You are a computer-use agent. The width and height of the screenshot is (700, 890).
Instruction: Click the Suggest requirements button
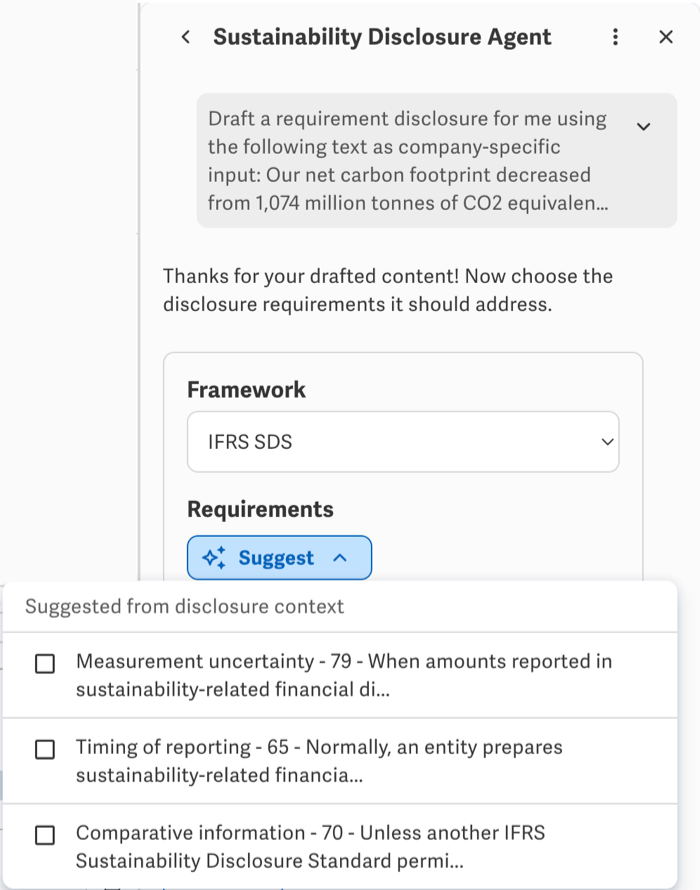(x=279, y=557)
